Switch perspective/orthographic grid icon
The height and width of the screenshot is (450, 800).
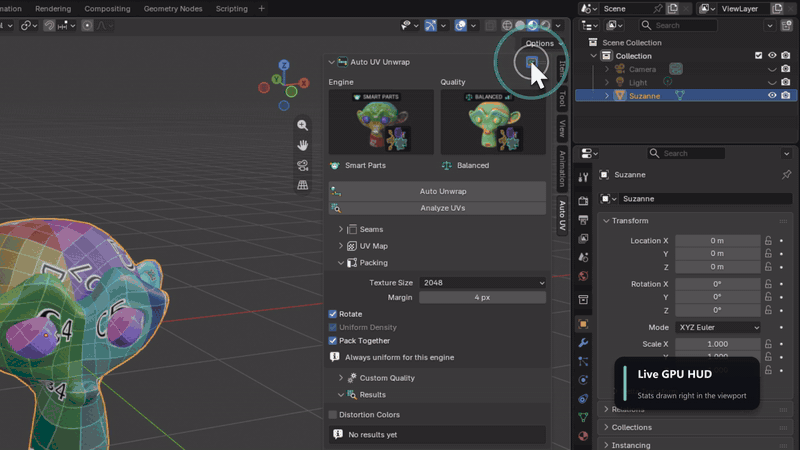[x=303, y=185]
